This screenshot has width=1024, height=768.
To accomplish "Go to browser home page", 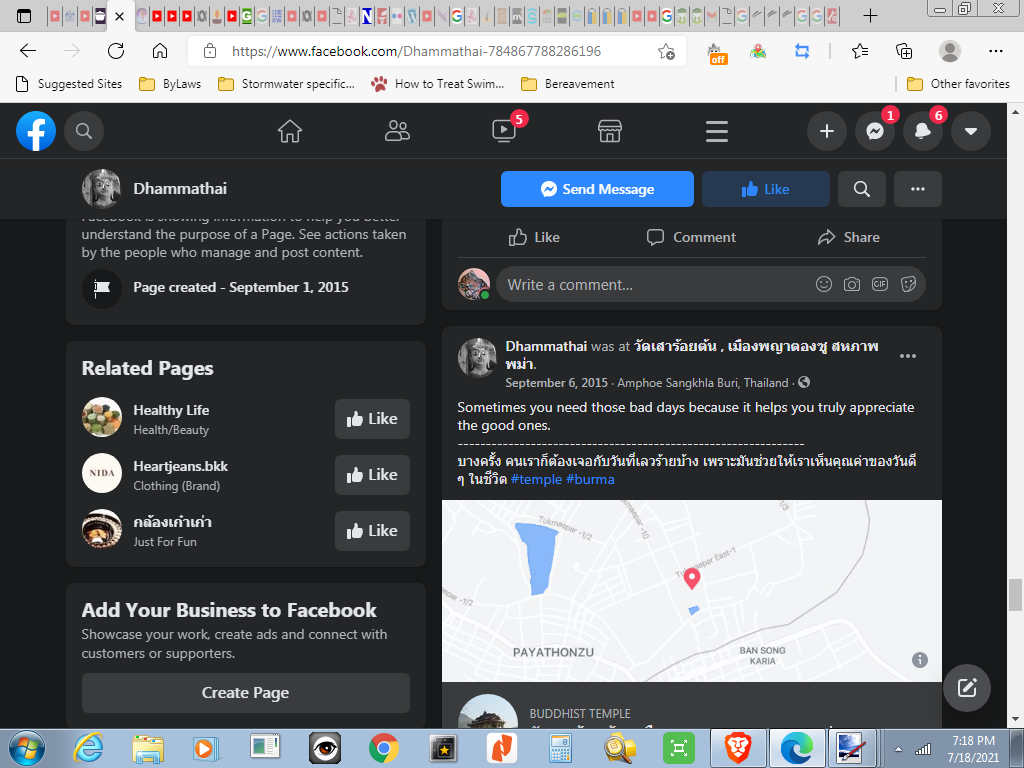I will (160, 51).
